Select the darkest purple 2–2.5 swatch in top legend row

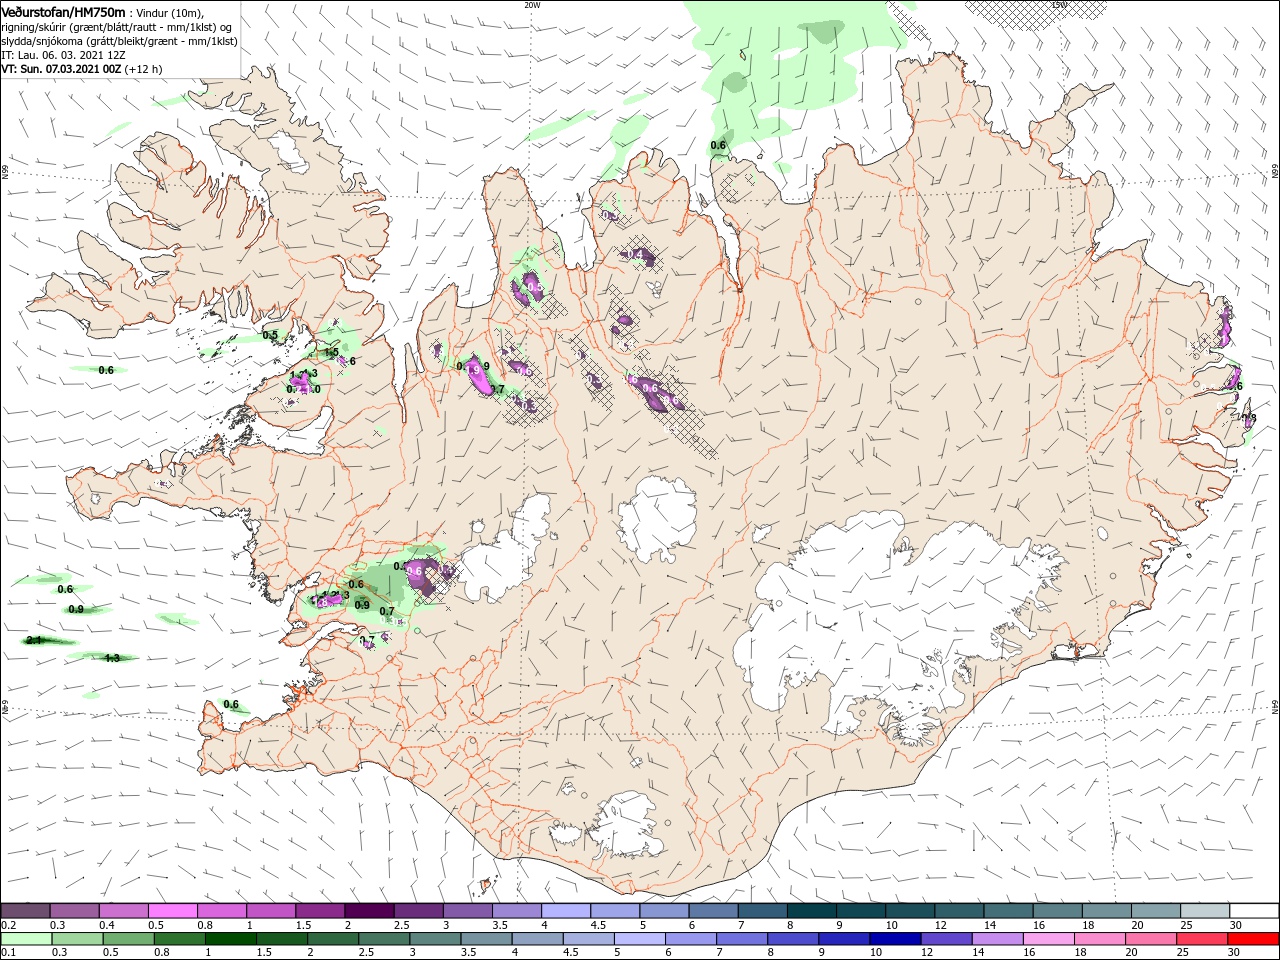tap(368, 911)
